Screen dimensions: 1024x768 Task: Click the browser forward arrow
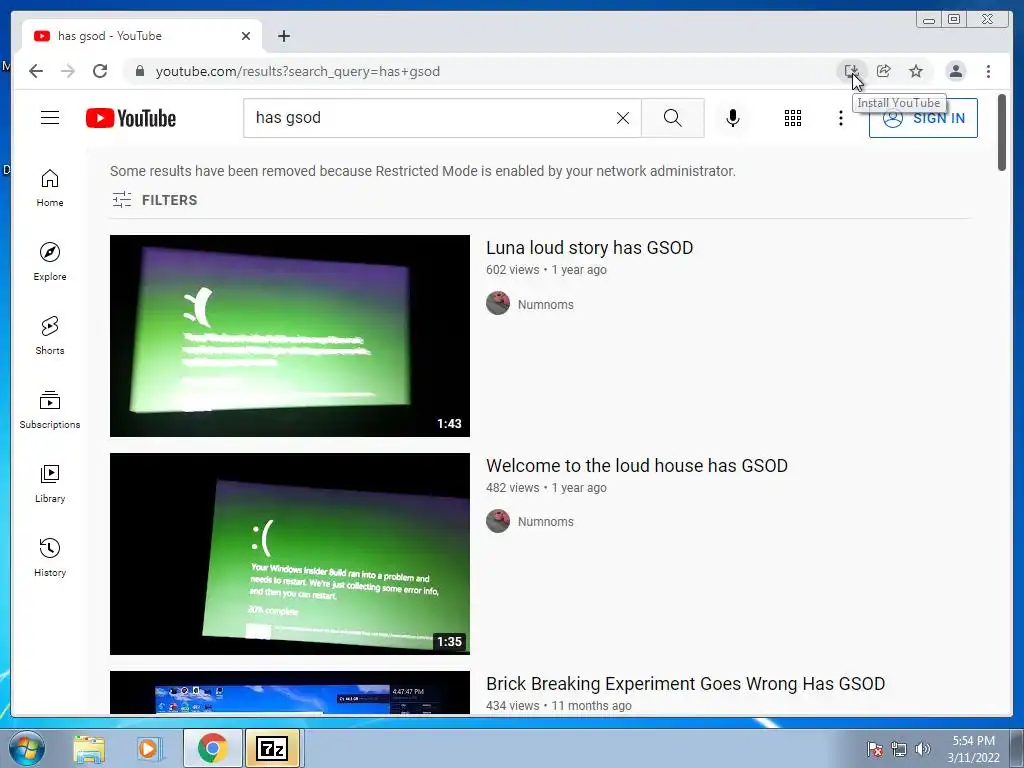coord(68,71)
